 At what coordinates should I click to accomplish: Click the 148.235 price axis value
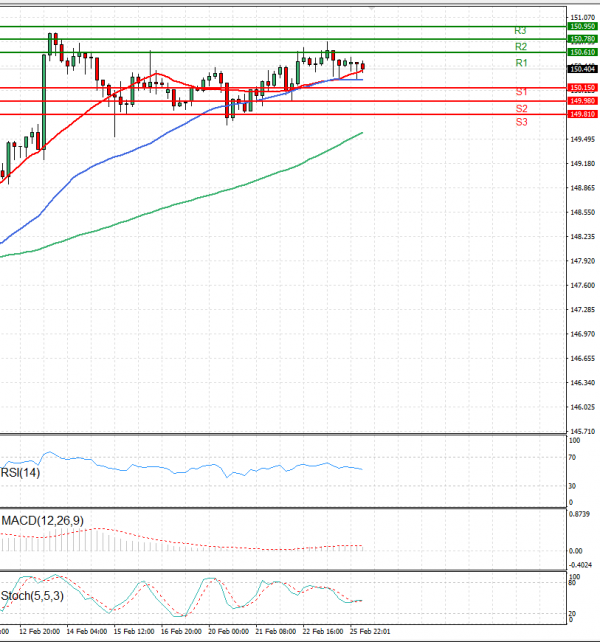point(582,237)
